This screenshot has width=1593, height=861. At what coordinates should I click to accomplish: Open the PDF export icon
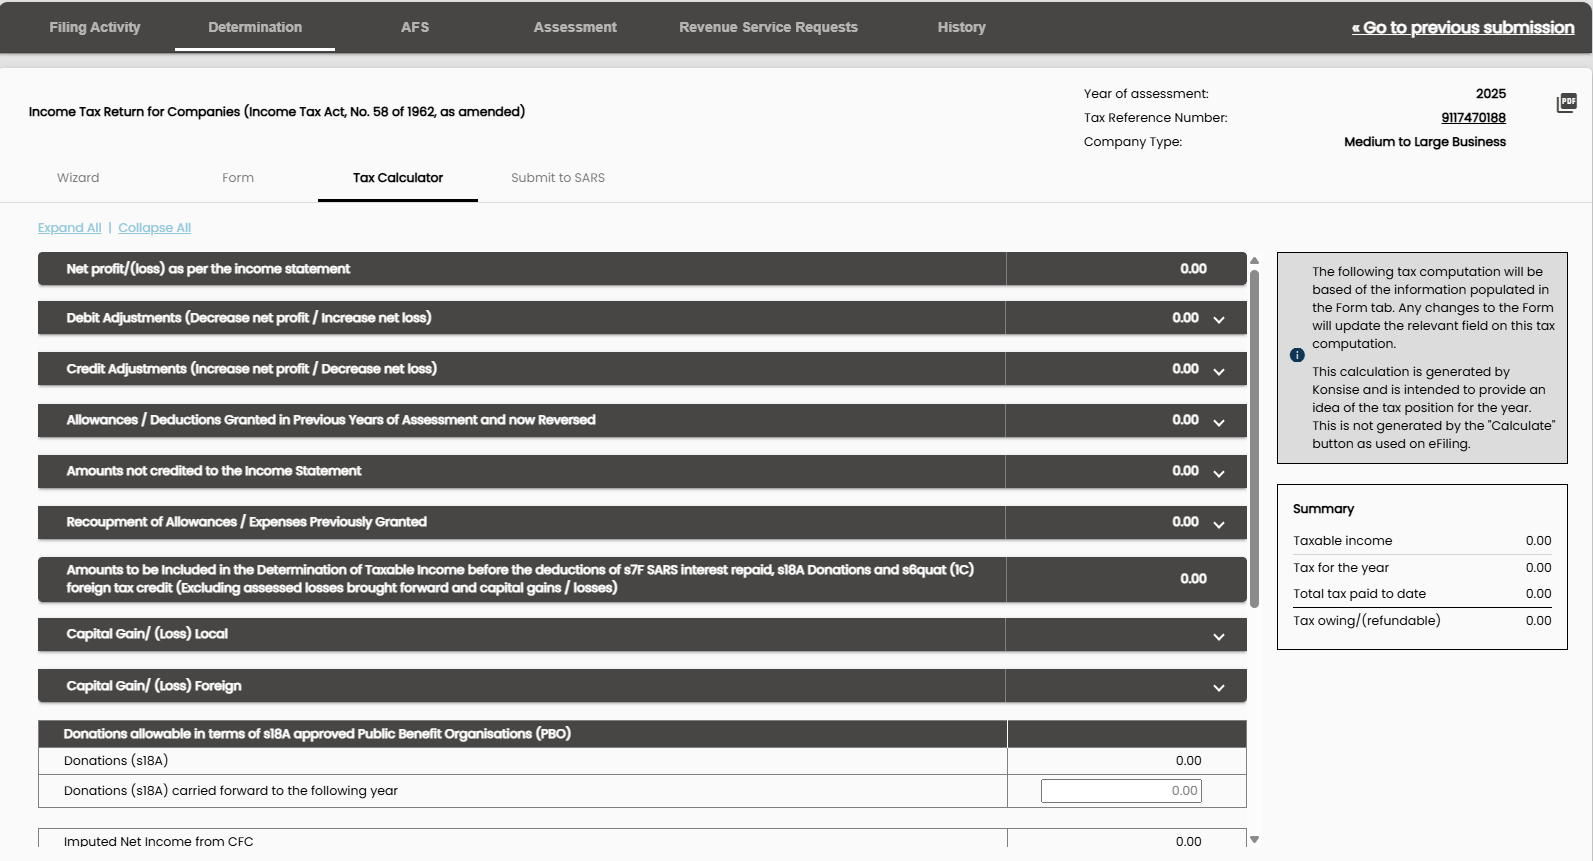1567,103
